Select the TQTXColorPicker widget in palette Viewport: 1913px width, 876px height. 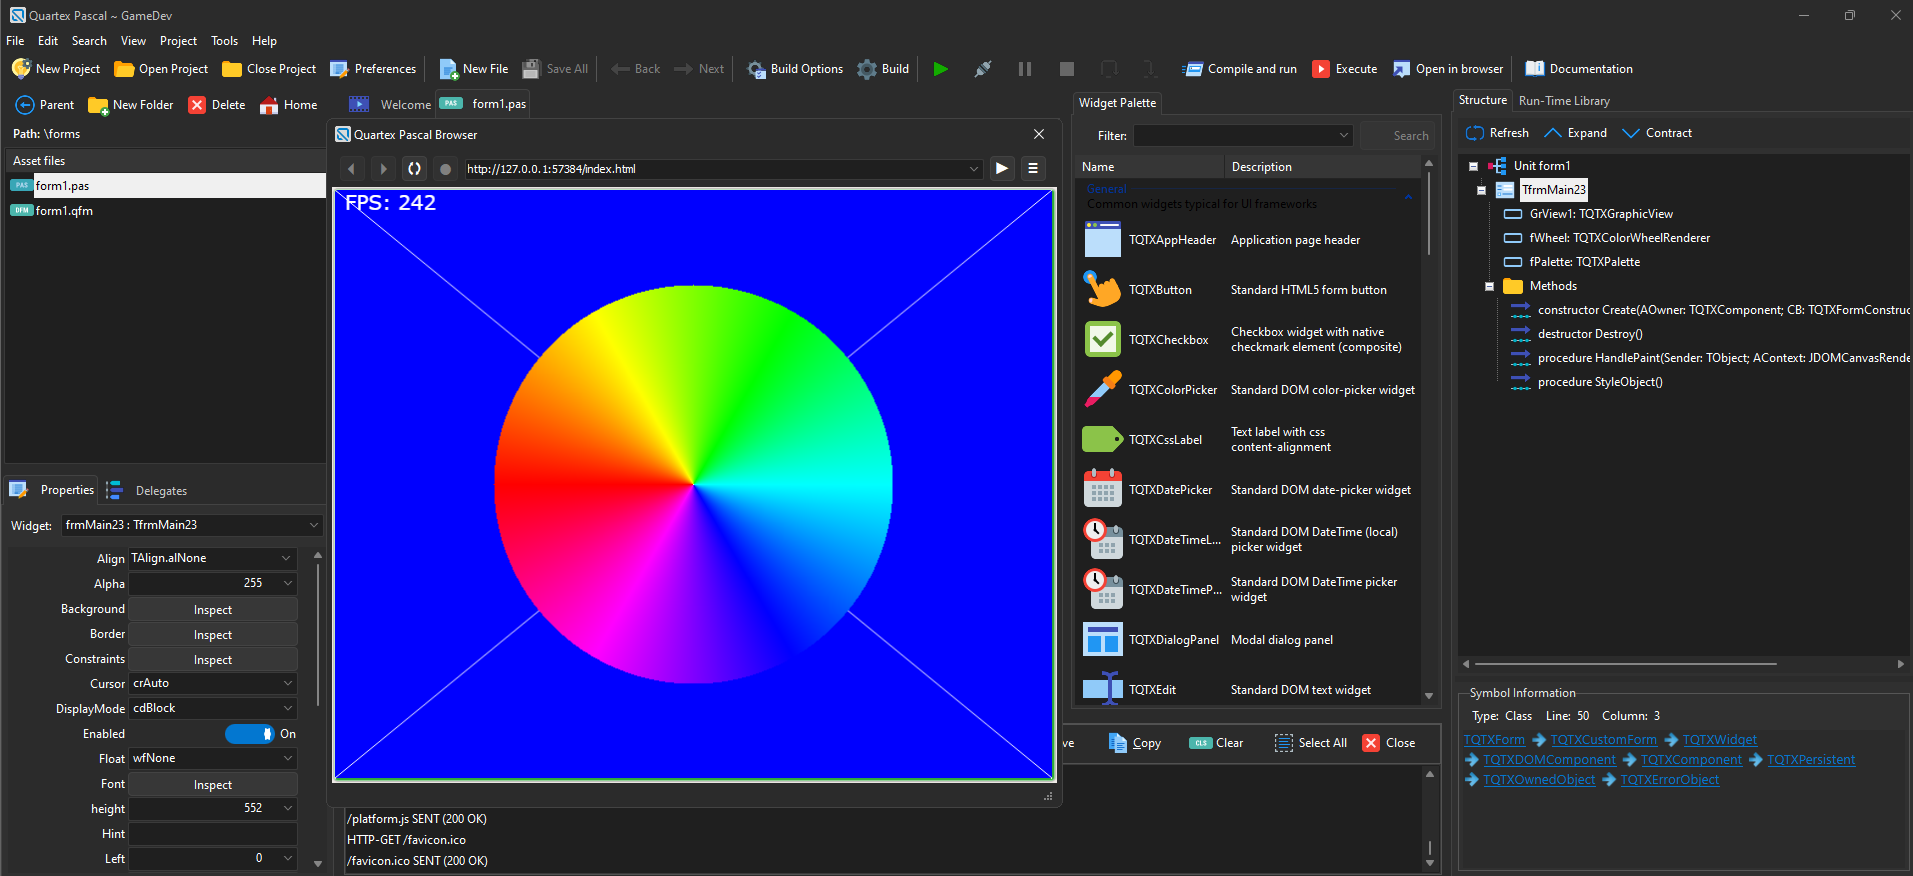(x=1172, y=390)
